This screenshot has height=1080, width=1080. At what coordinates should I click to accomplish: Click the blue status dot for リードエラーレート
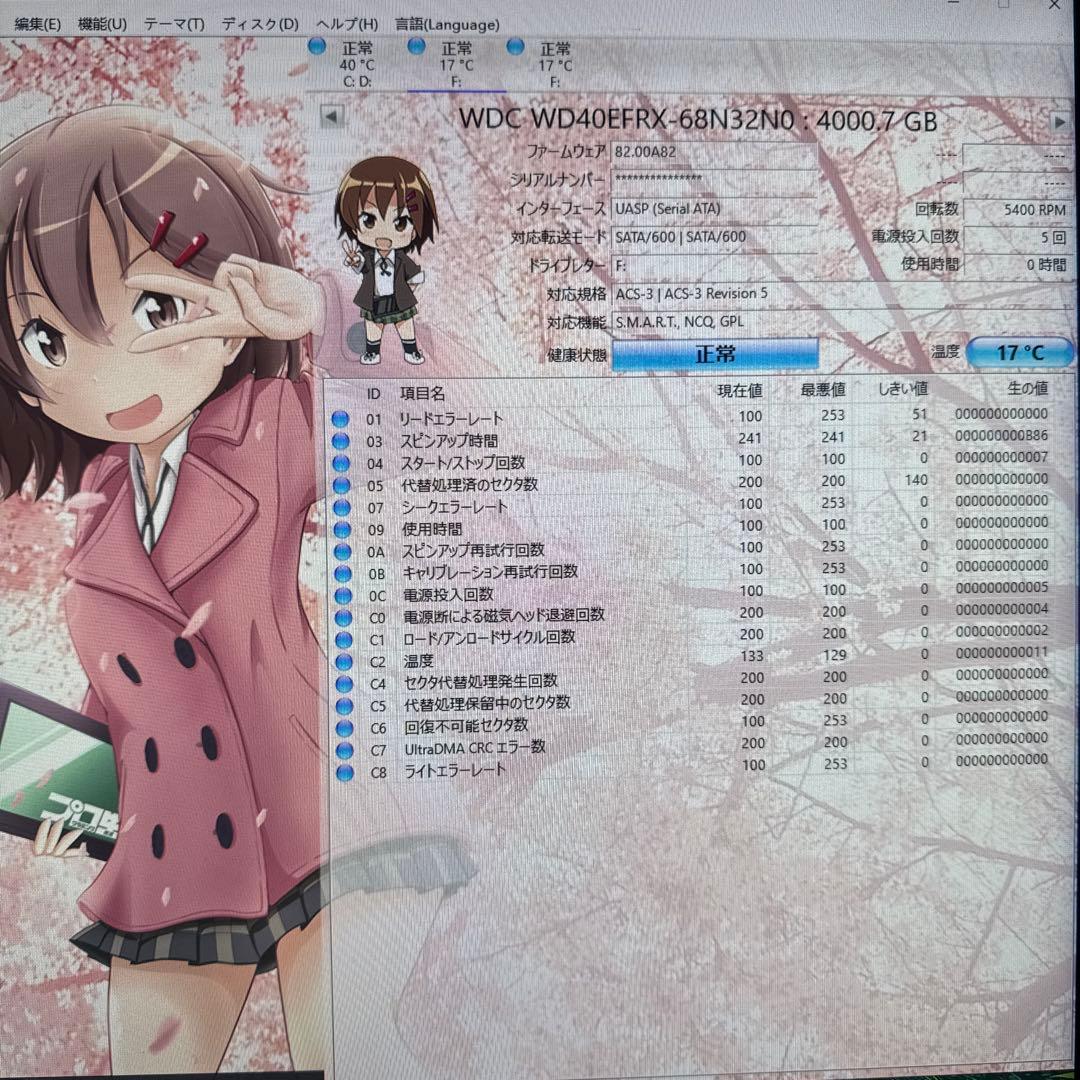(345, 418)
